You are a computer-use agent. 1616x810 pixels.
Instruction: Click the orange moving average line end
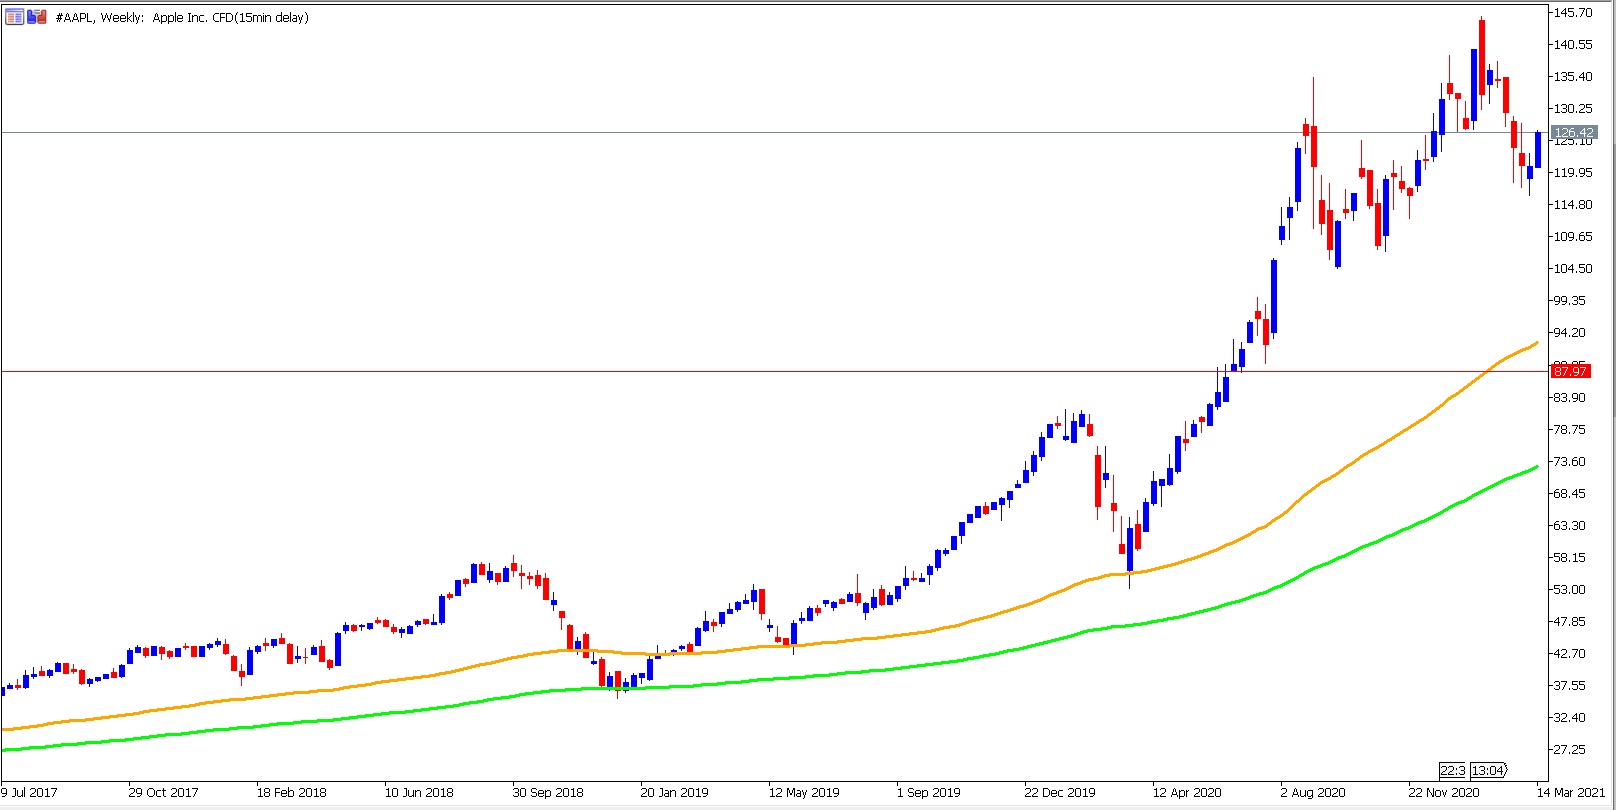(1535, 344)
